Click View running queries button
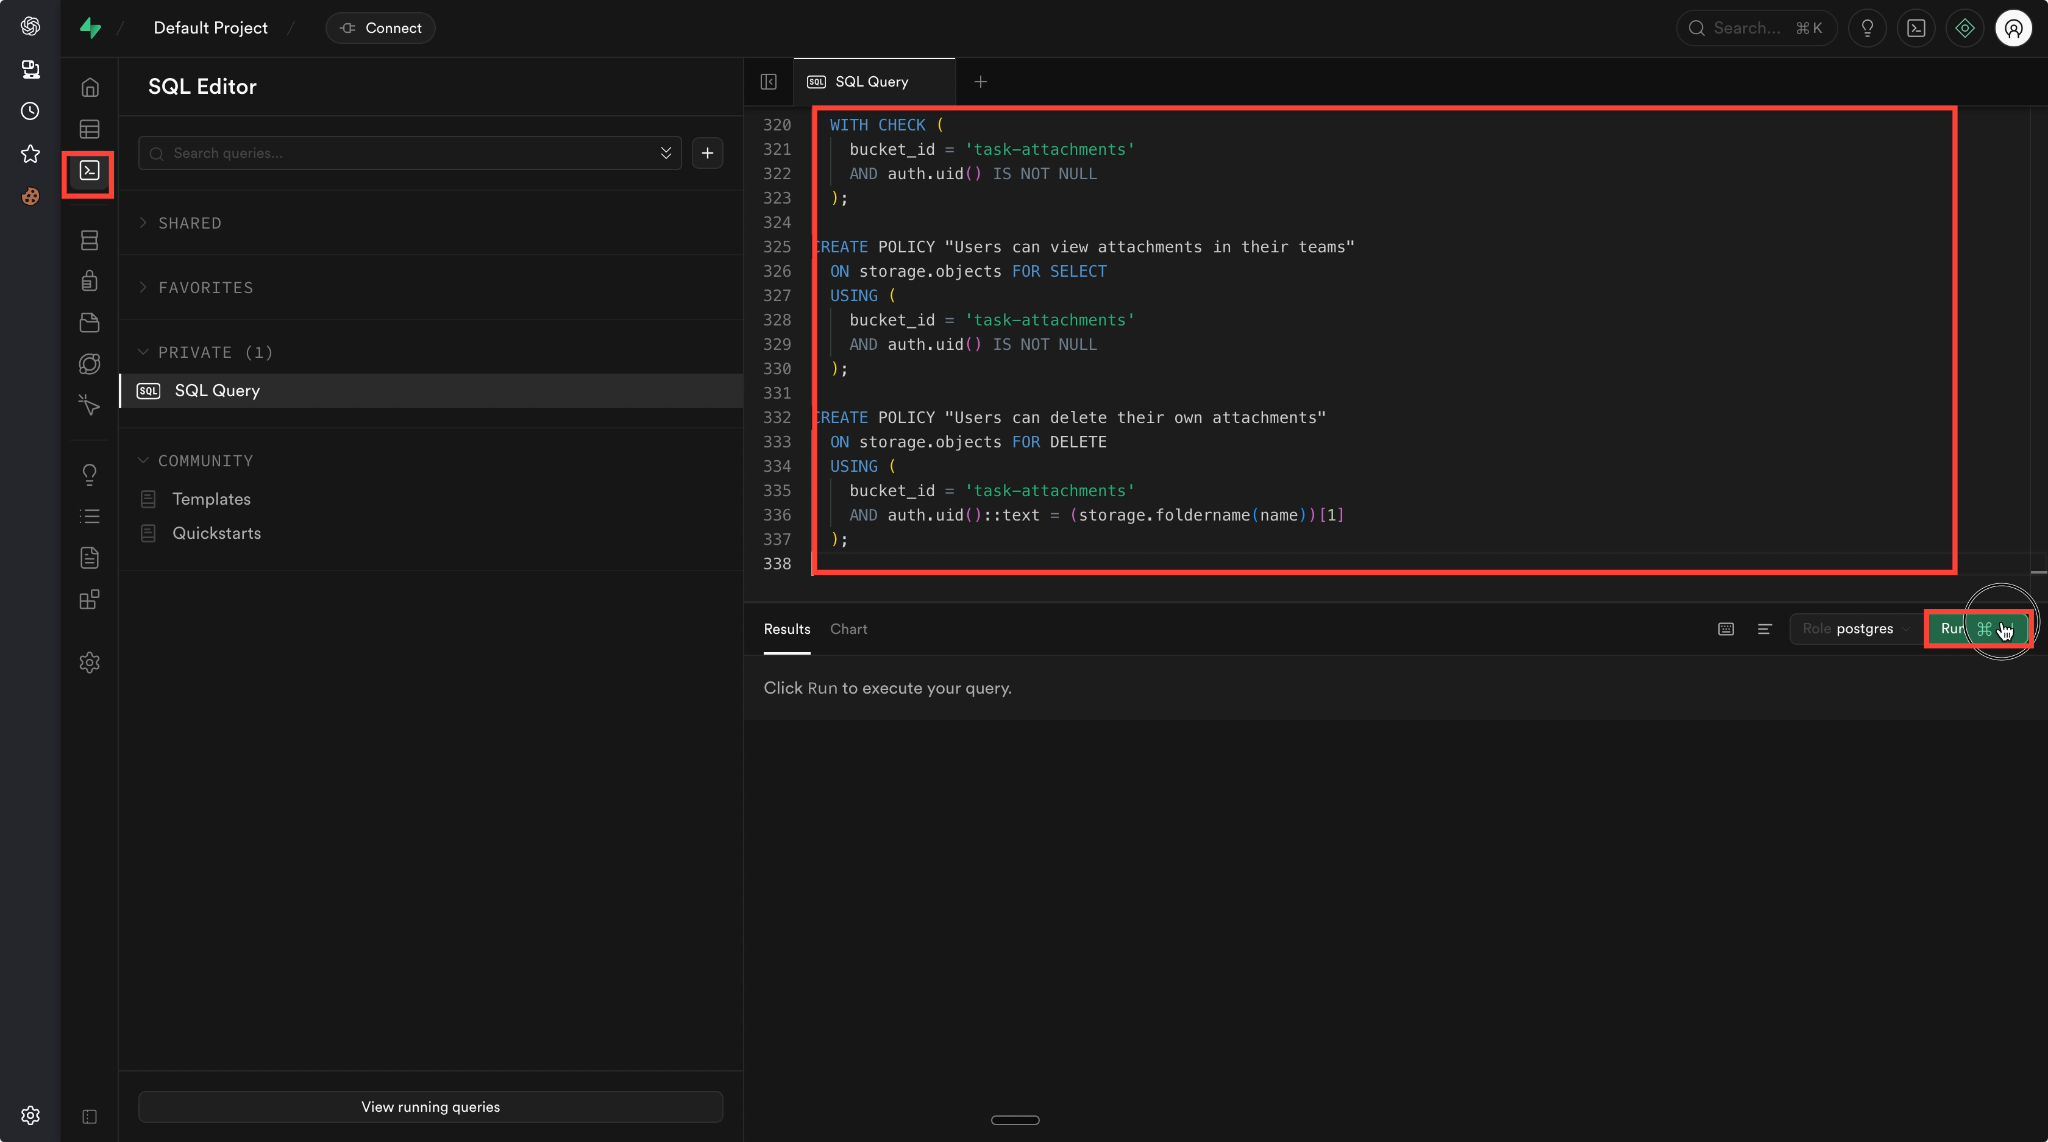Image resolution: width=2048 pixels, height=1142 pixels. [x=430, y=1107]
